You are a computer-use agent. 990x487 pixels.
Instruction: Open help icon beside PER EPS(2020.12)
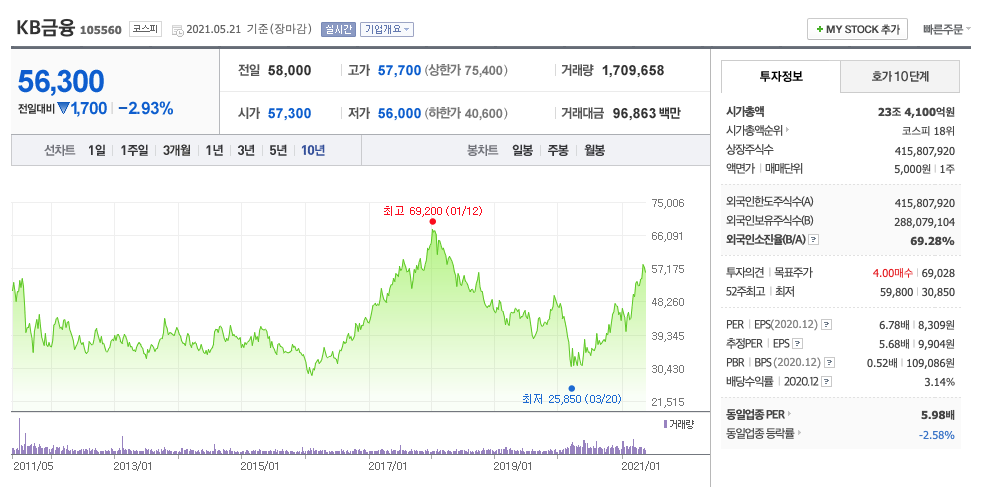point(826,325)
